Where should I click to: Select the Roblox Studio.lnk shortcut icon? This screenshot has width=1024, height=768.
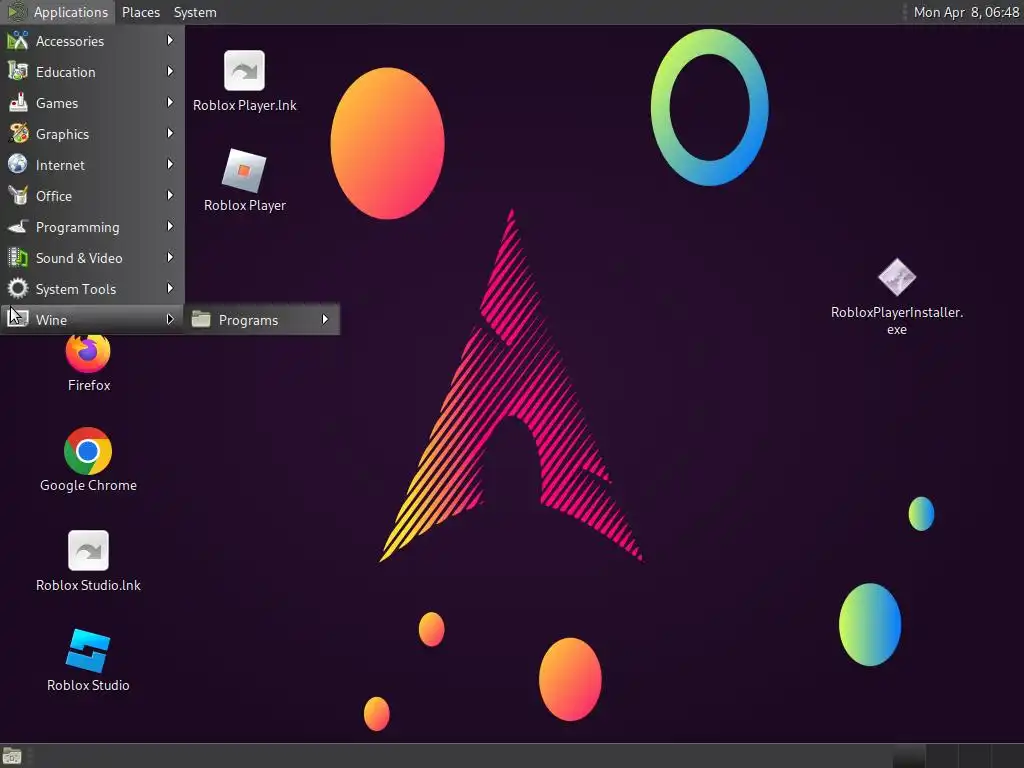[x=88, y=551]
